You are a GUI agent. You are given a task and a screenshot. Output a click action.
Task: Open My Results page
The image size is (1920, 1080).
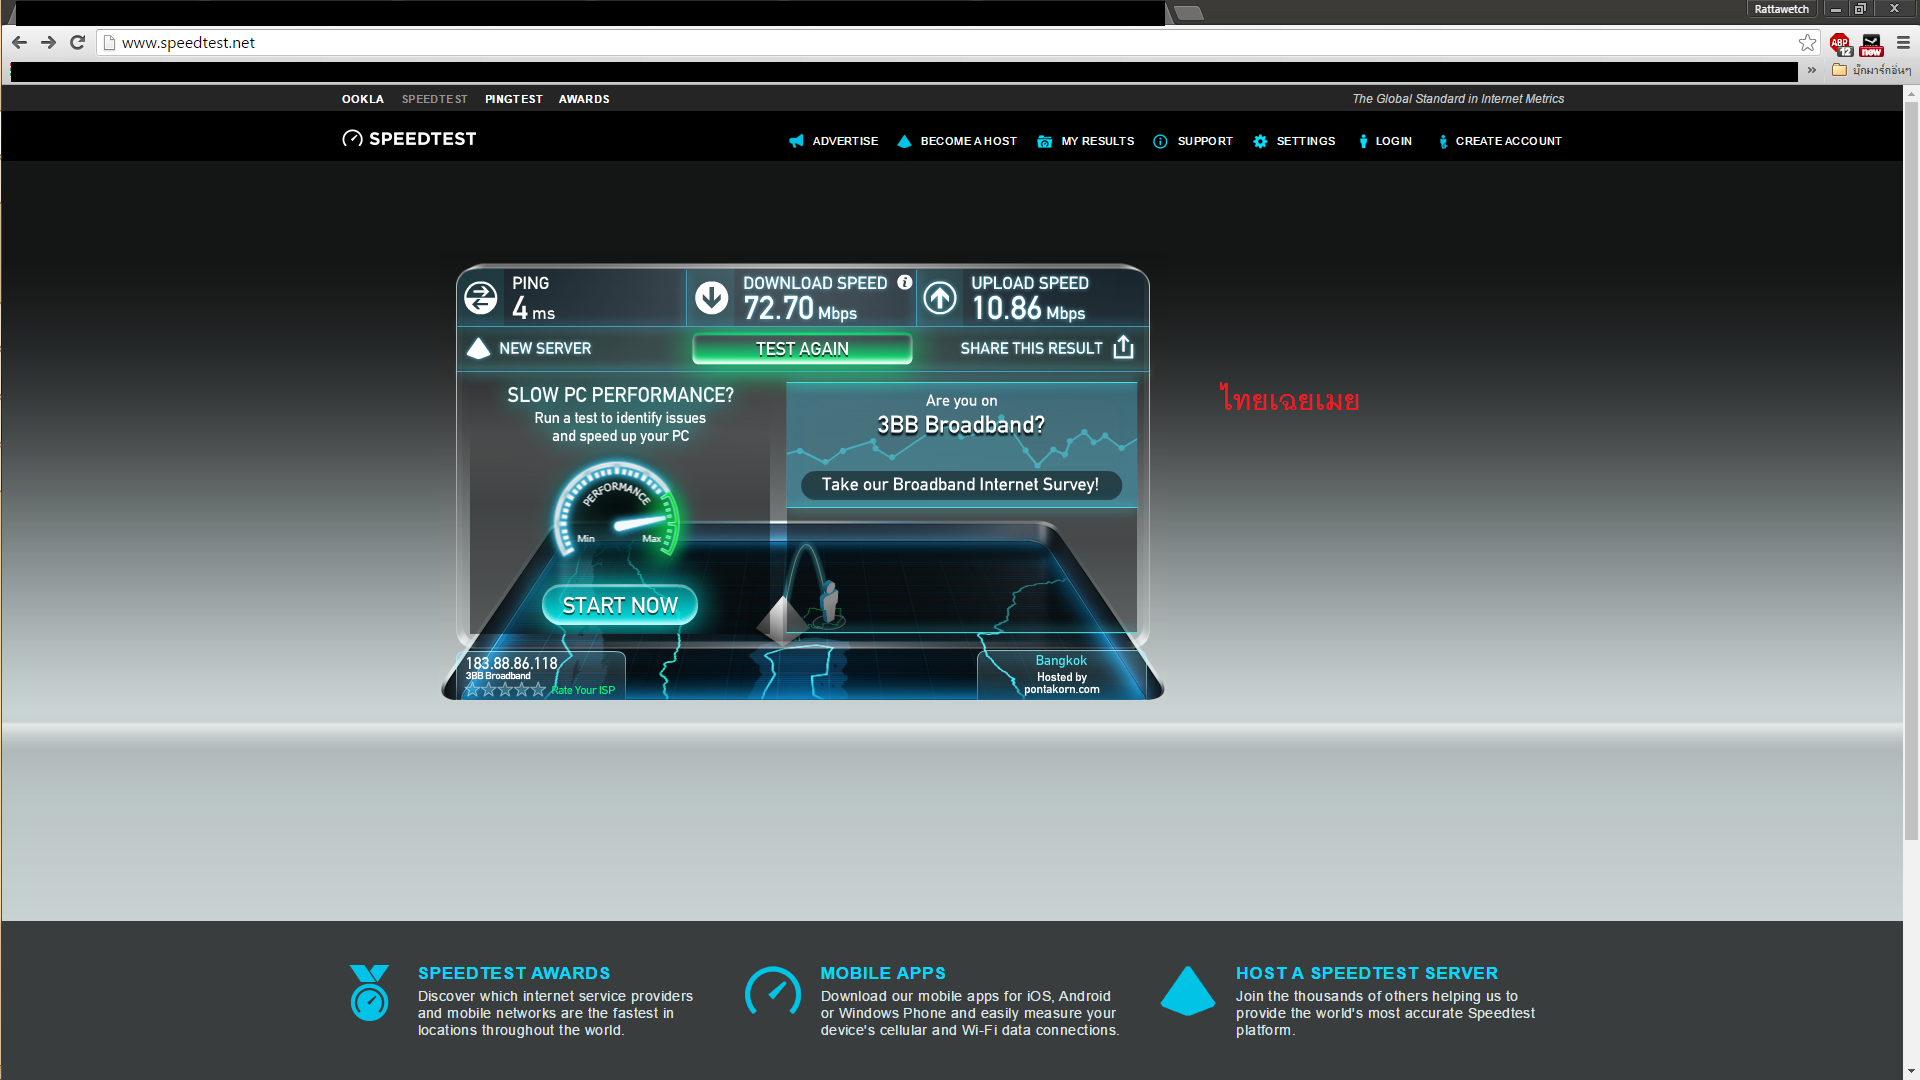[1086, 141]
